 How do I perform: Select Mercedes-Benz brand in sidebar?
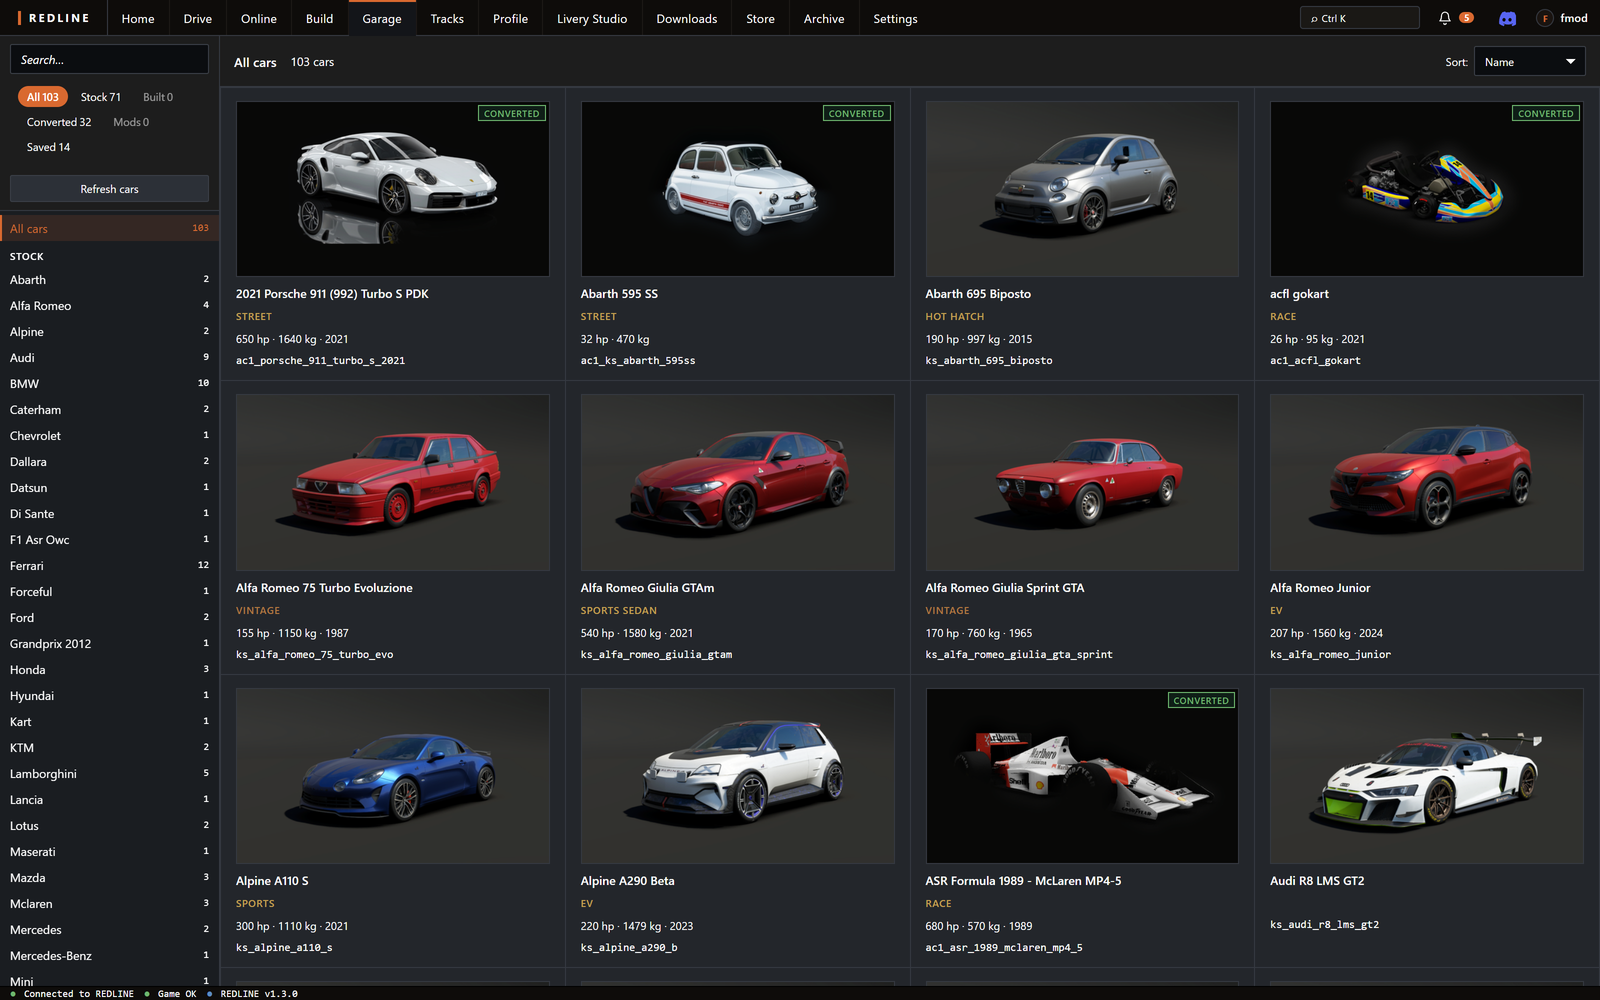click(109, 956)
